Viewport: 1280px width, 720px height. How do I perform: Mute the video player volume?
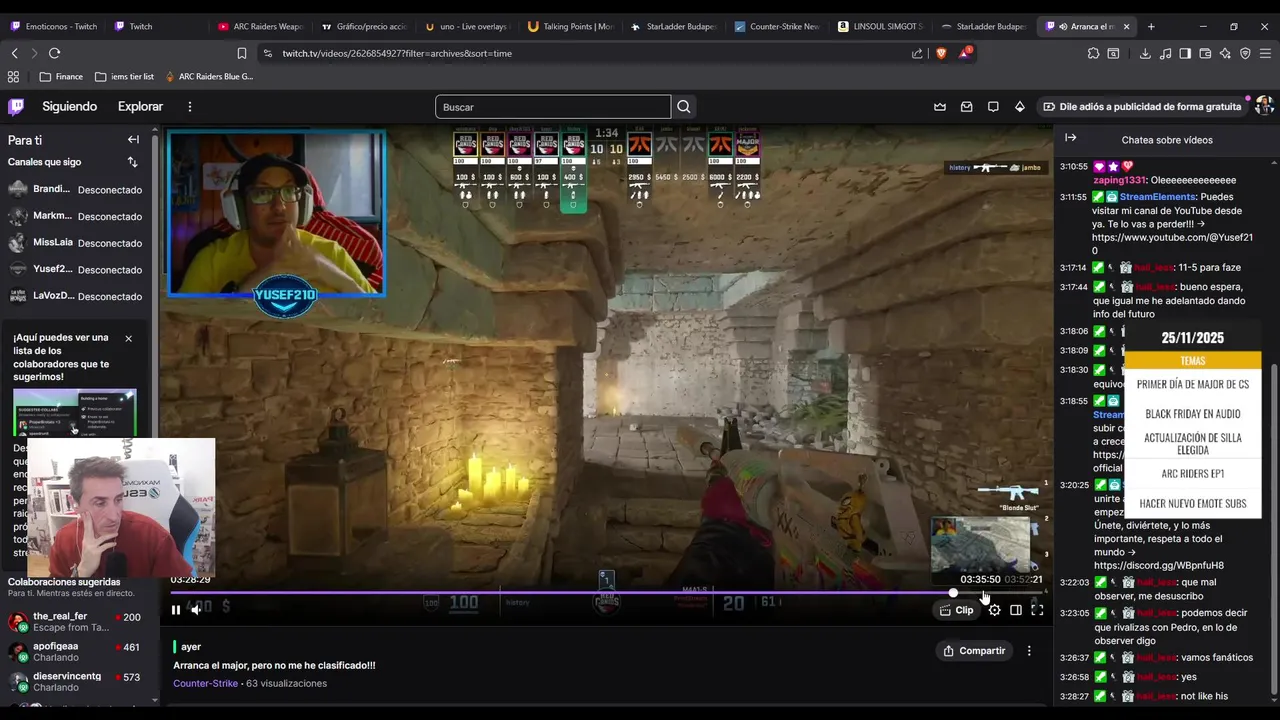(196, 610)
